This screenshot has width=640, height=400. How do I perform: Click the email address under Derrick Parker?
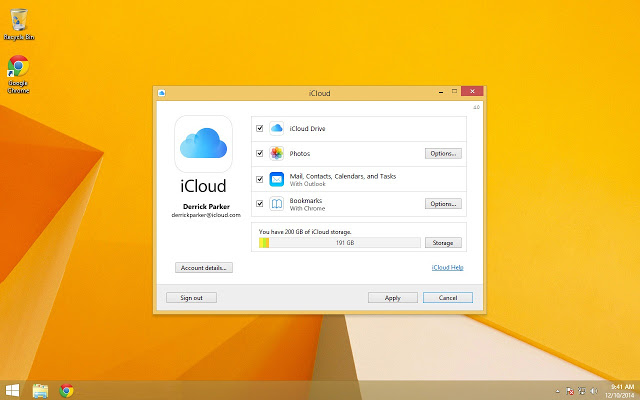coord(206,215)
